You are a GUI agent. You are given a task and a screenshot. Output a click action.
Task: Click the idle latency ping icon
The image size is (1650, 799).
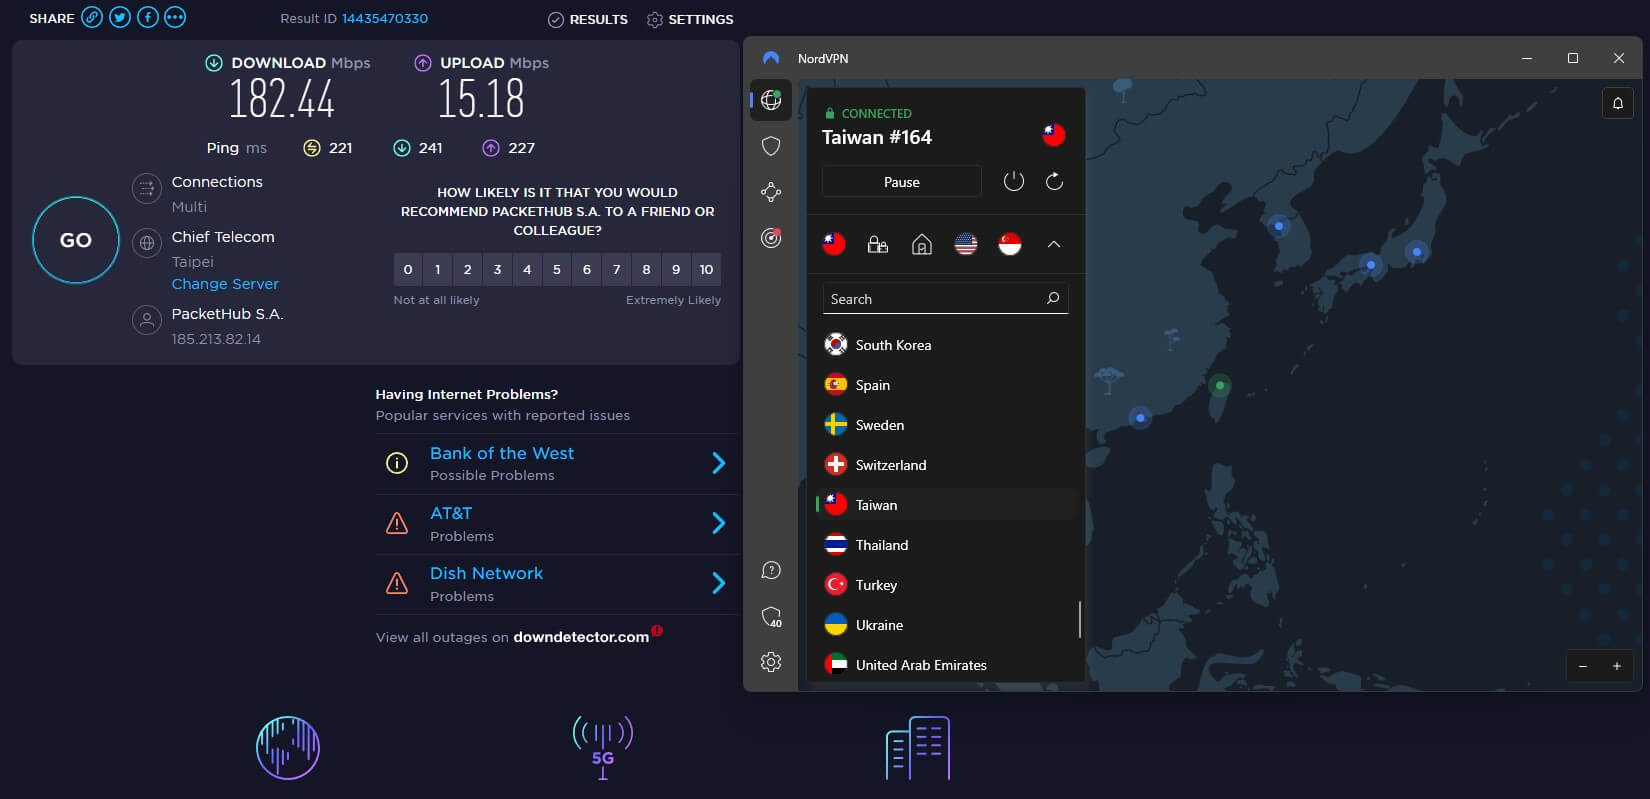pyautogui.click(x=312, y=148)
